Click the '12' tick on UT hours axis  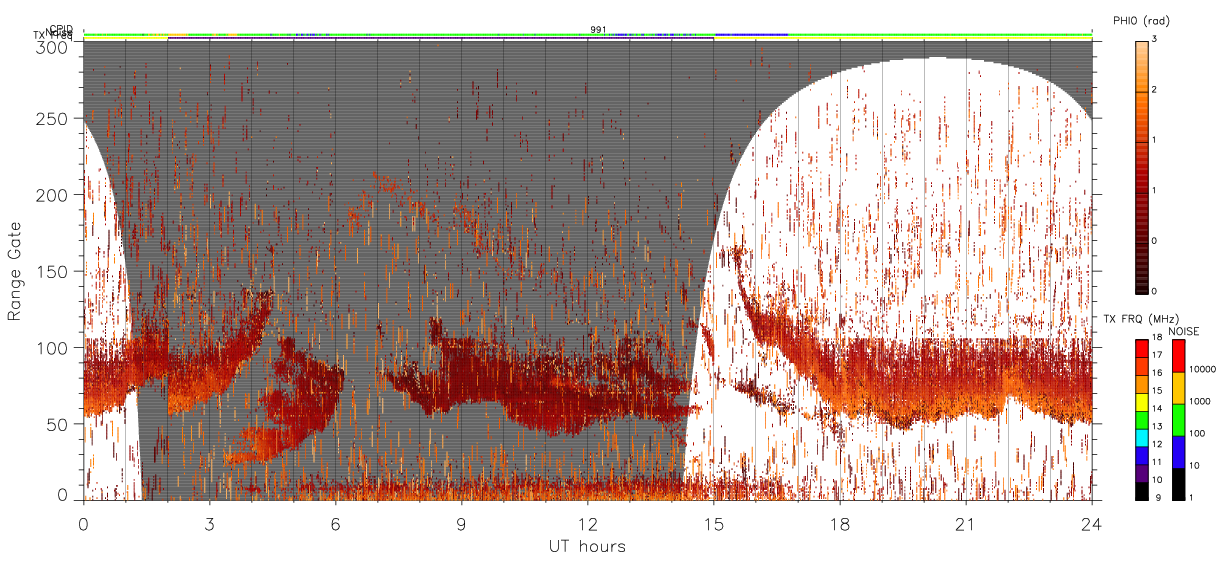click(x=587, y=523)
